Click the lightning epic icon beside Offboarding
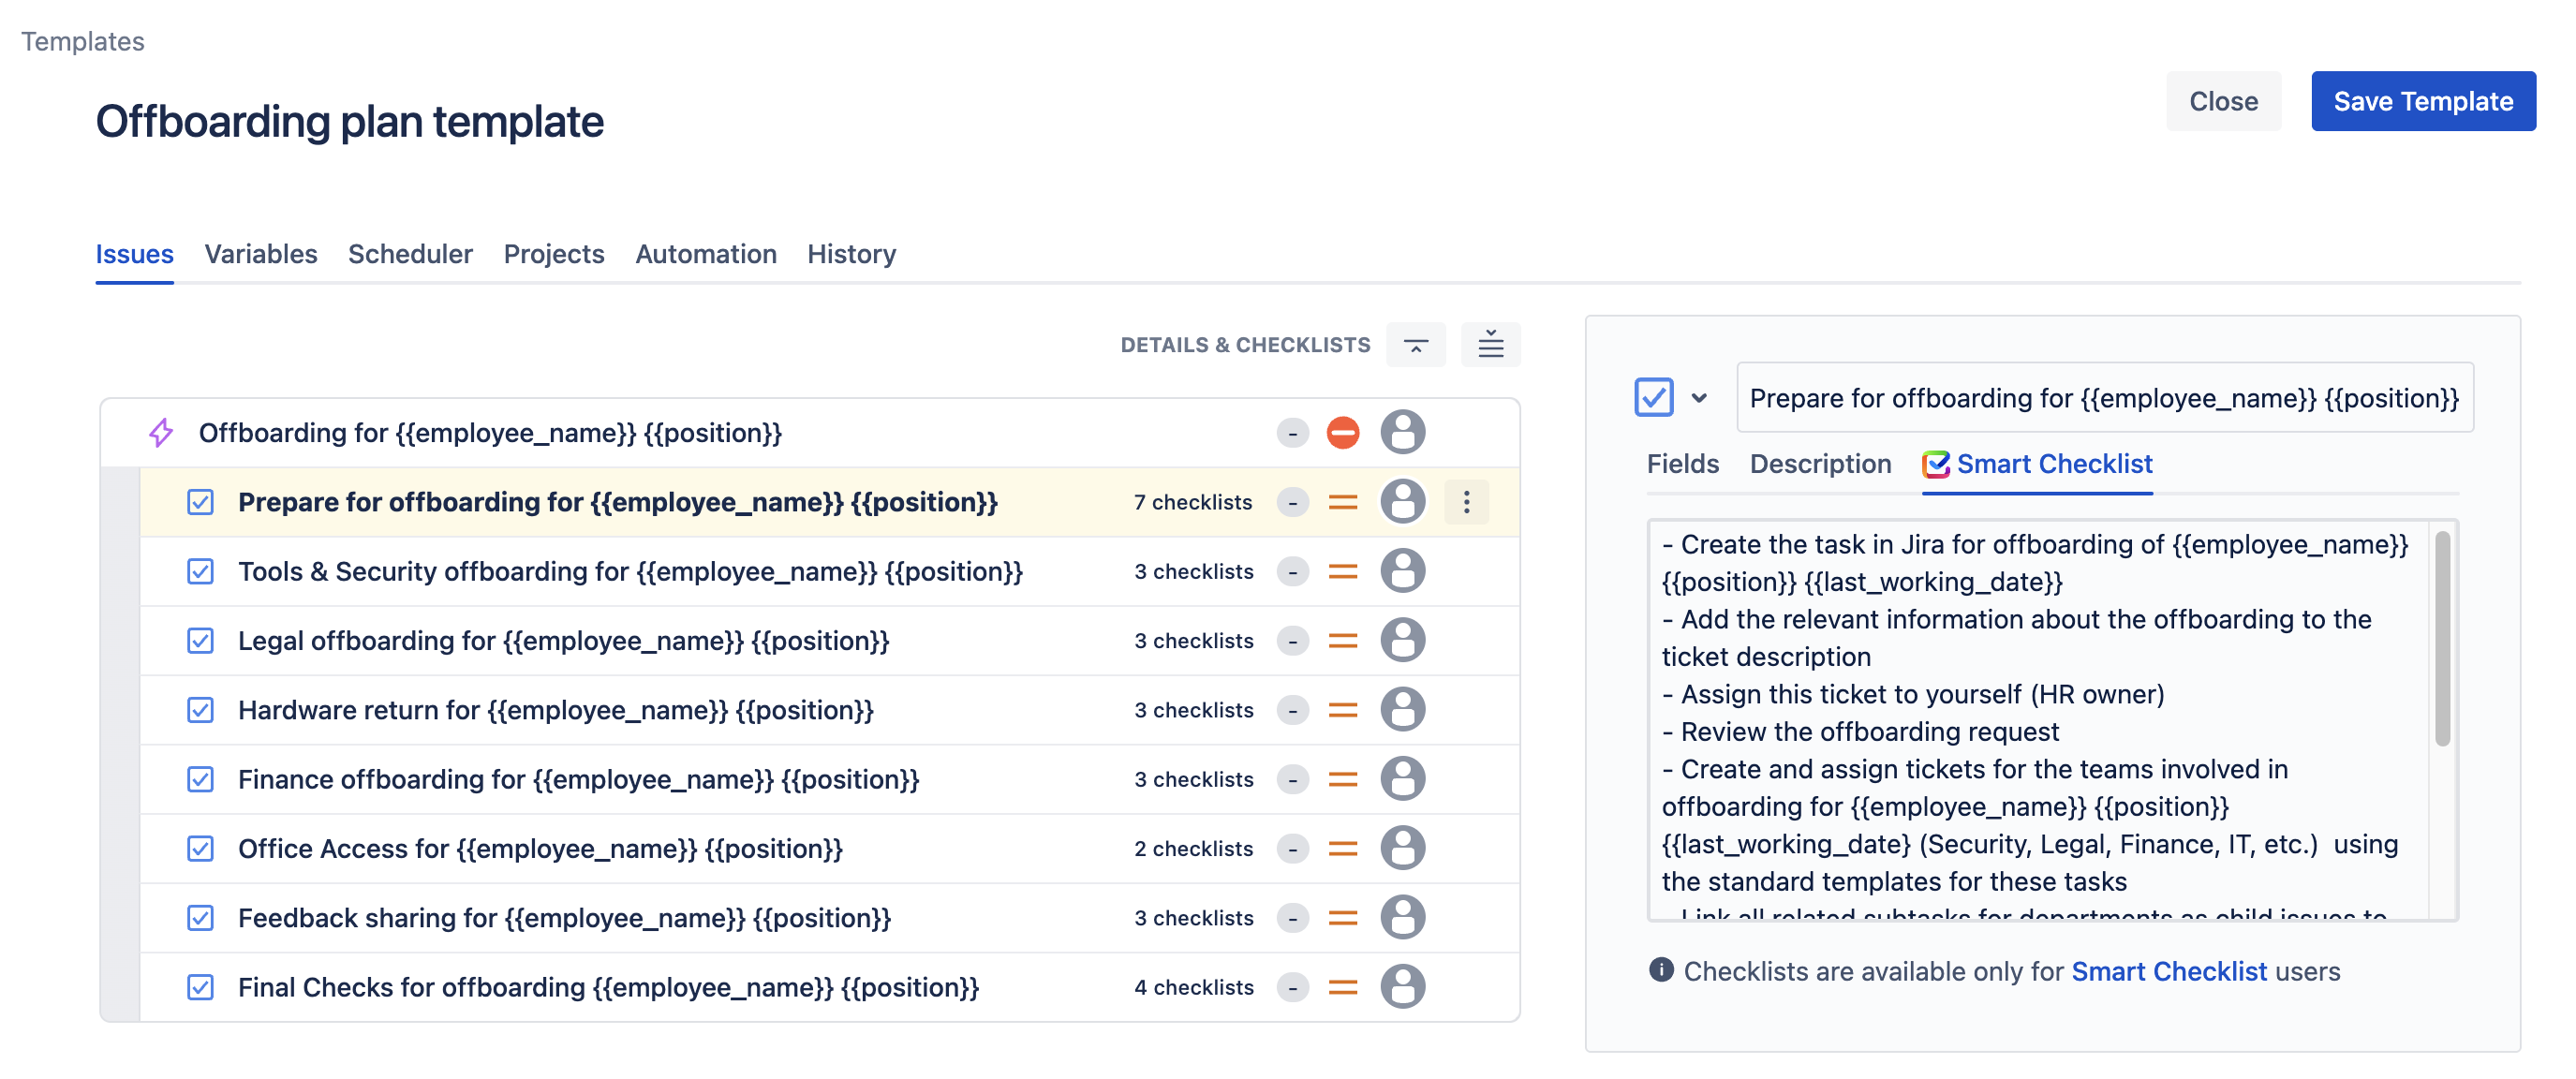2576x1079 pixels. pyautogui.click(x=161, y=433)
